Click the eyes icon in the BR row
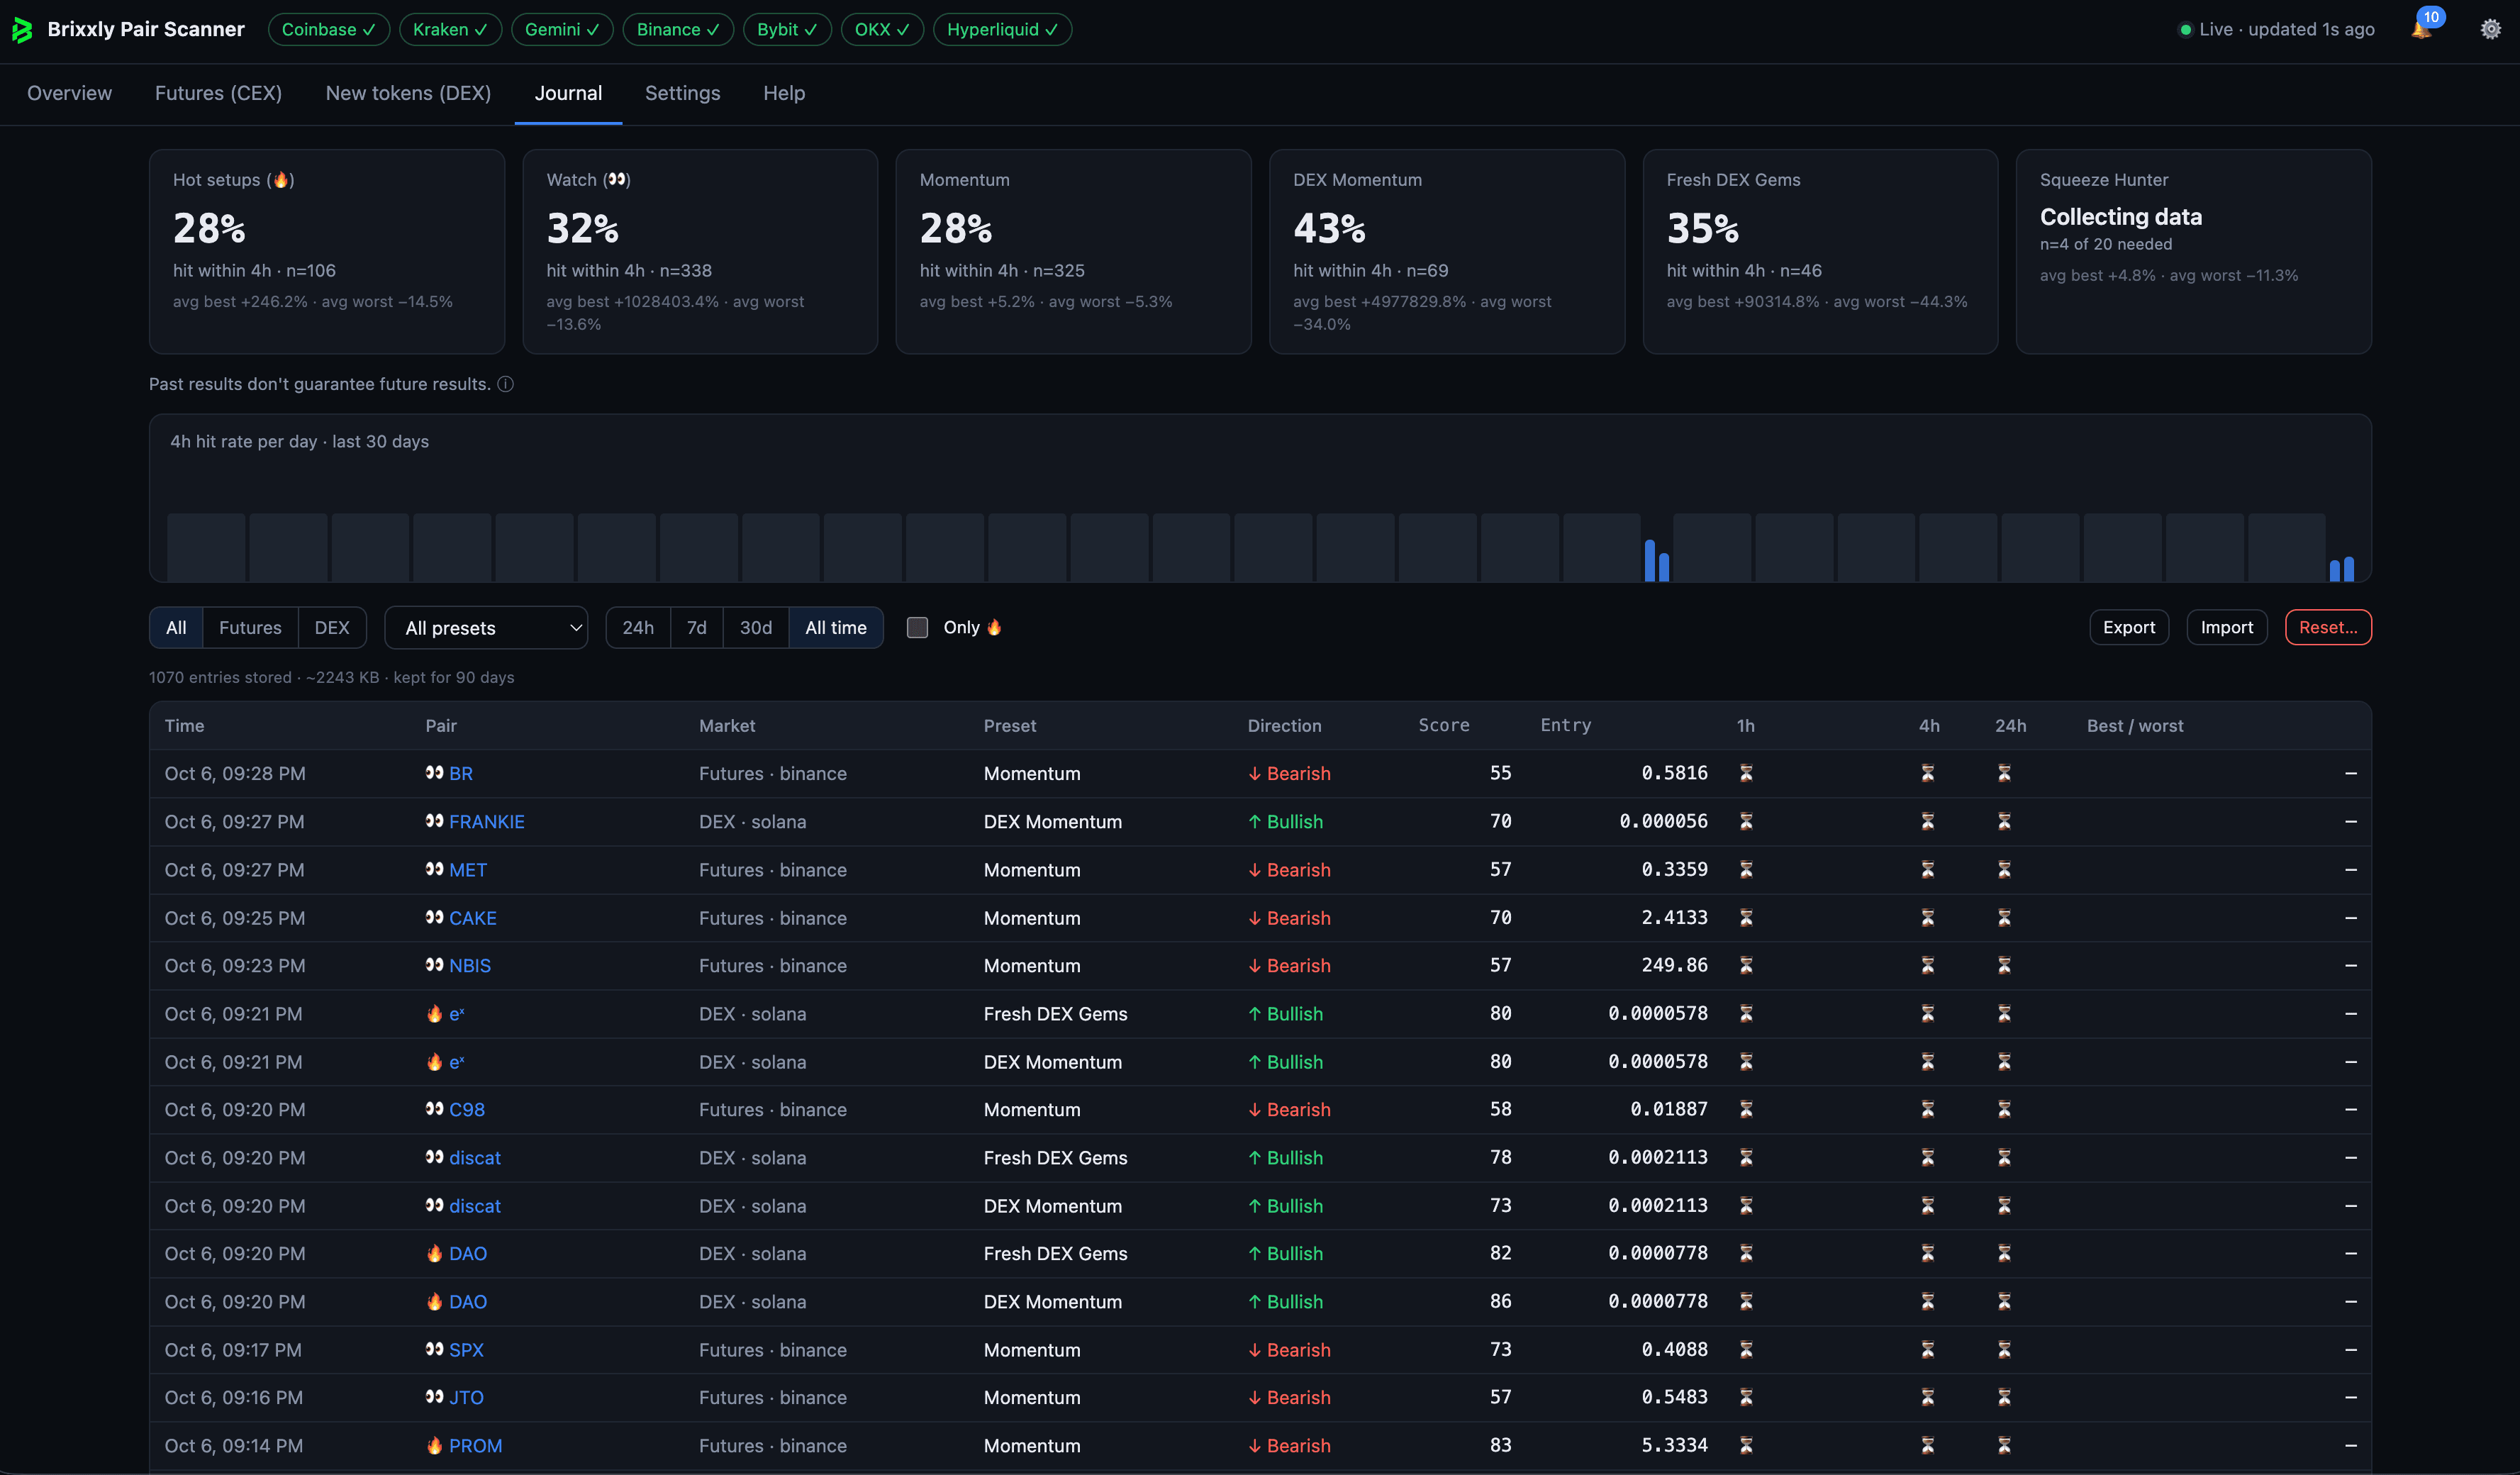 (434, 773)
